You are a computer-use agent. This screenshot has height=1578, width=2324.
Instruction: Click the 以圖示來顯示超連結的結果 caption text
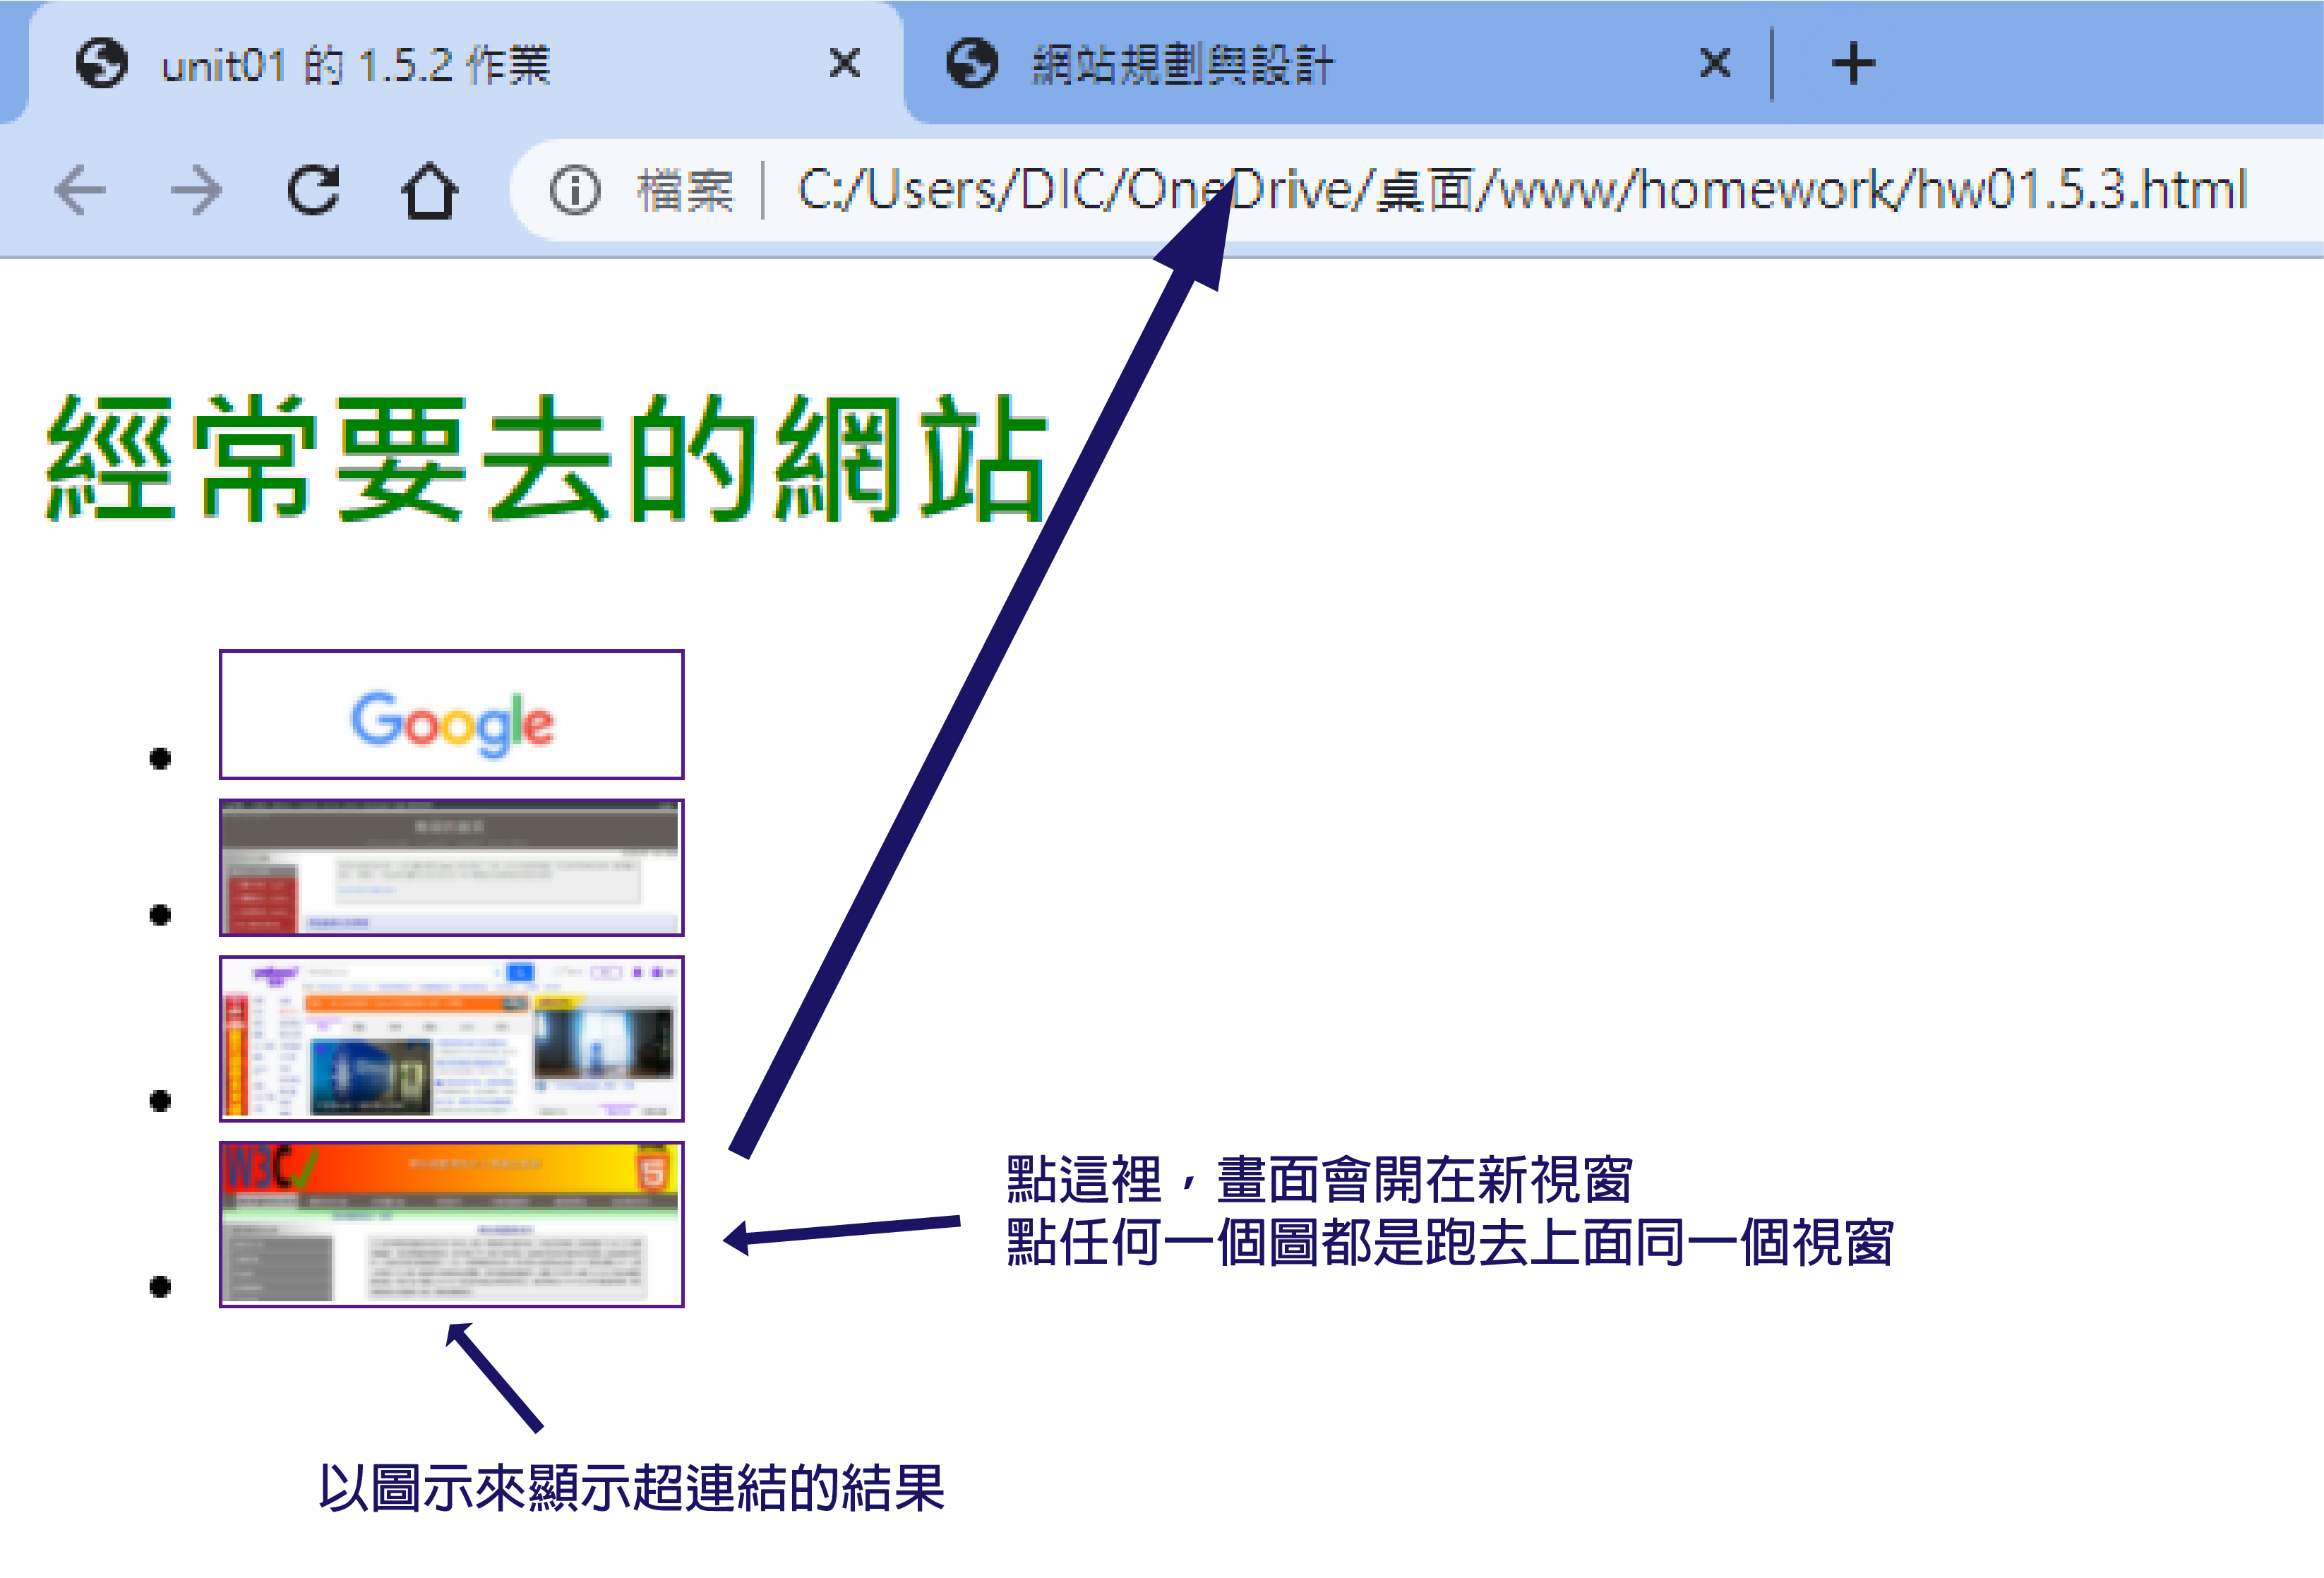click(631, 1487)
